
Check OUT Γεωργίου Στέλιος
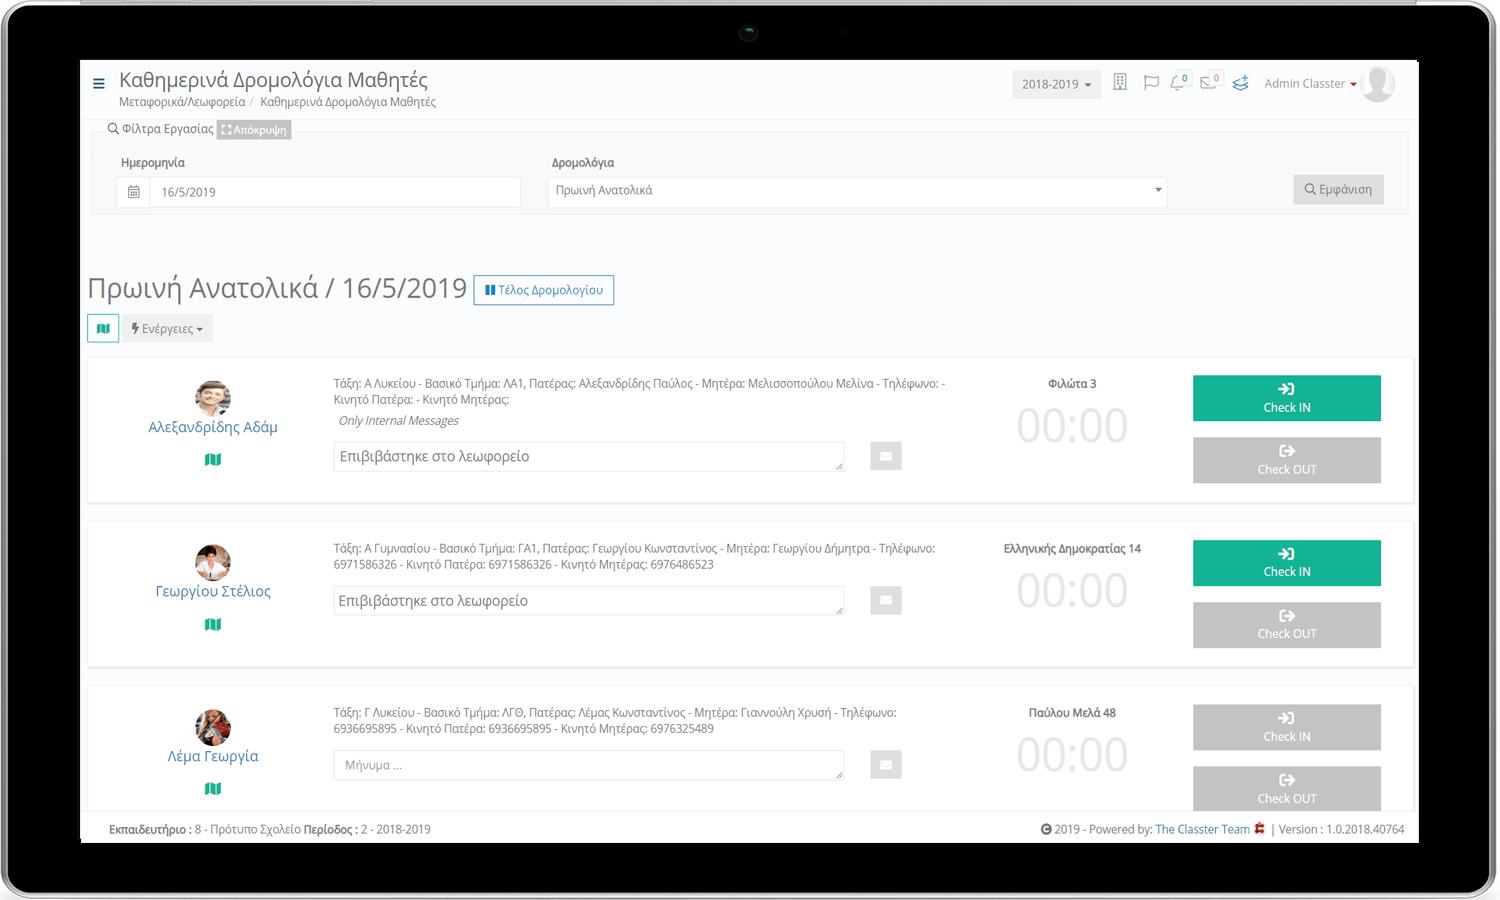click(x=1287, y=625)
